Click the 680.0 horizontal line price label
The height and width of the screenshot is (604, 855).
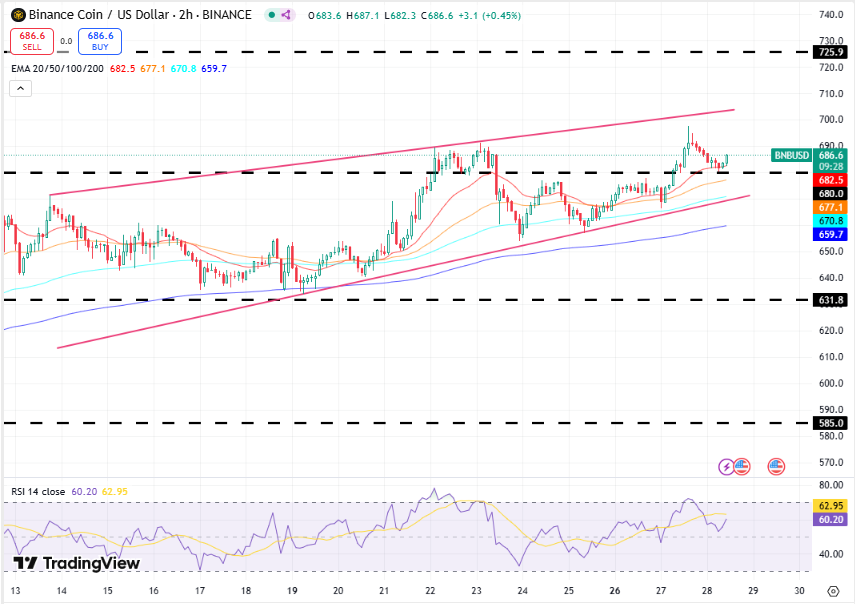coord(830,194)
